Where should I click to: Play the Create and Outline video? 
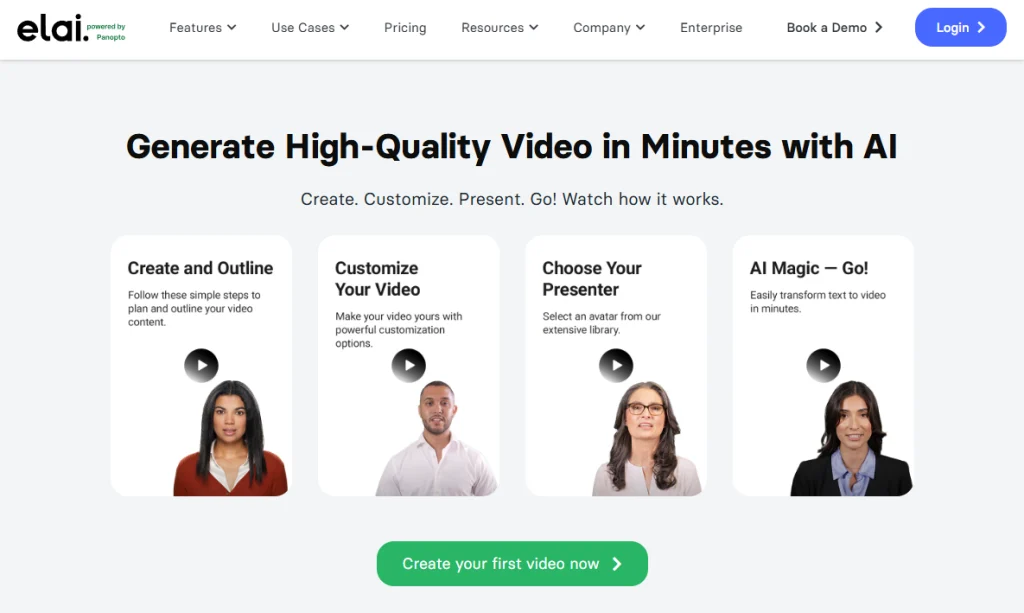[201, 366]
